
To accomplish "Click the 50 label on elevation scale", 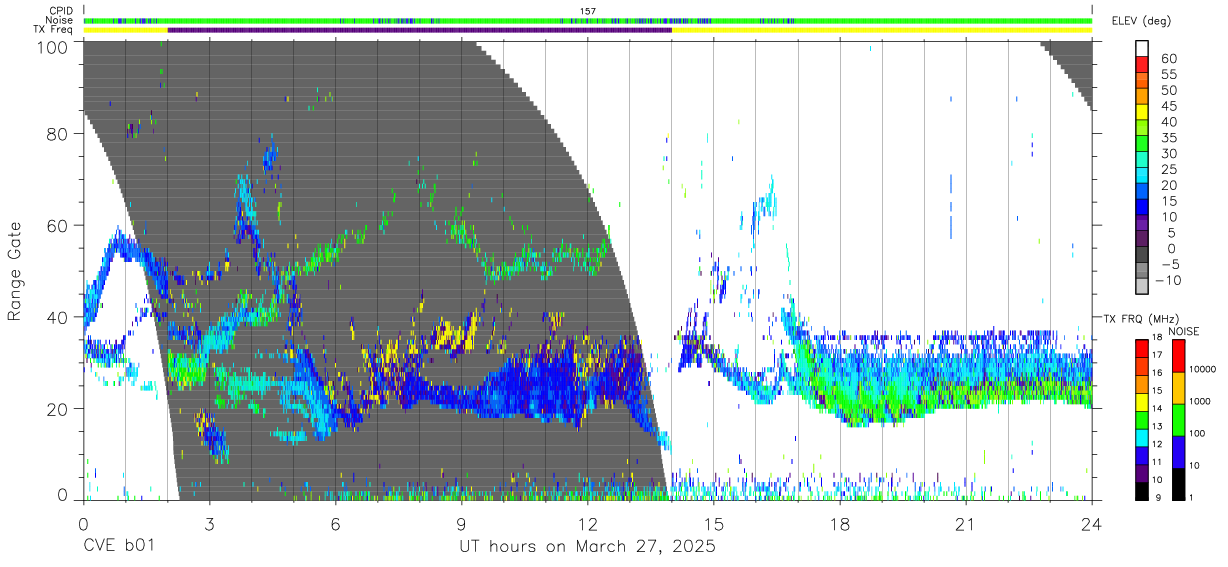I will (1168, 90).
